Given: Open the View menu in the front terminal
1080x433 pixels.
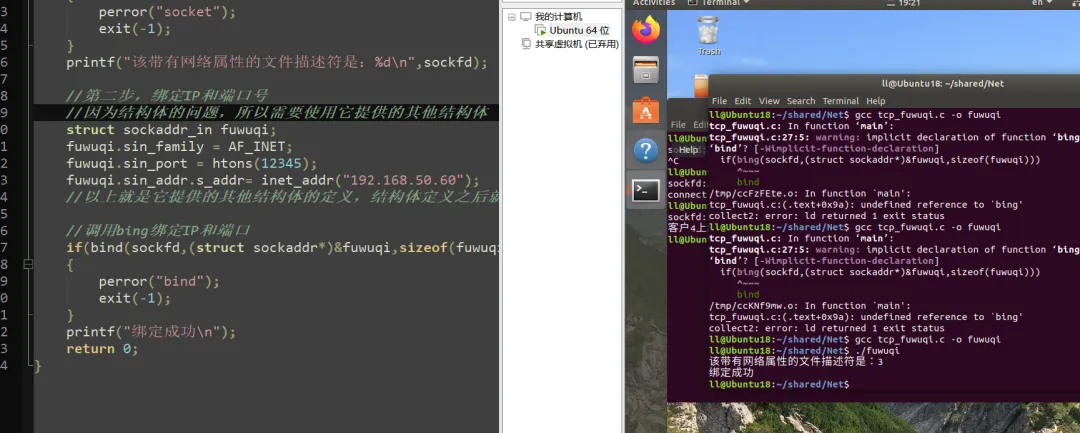Looking at the screenshot, I should click(x=769, y=101).
